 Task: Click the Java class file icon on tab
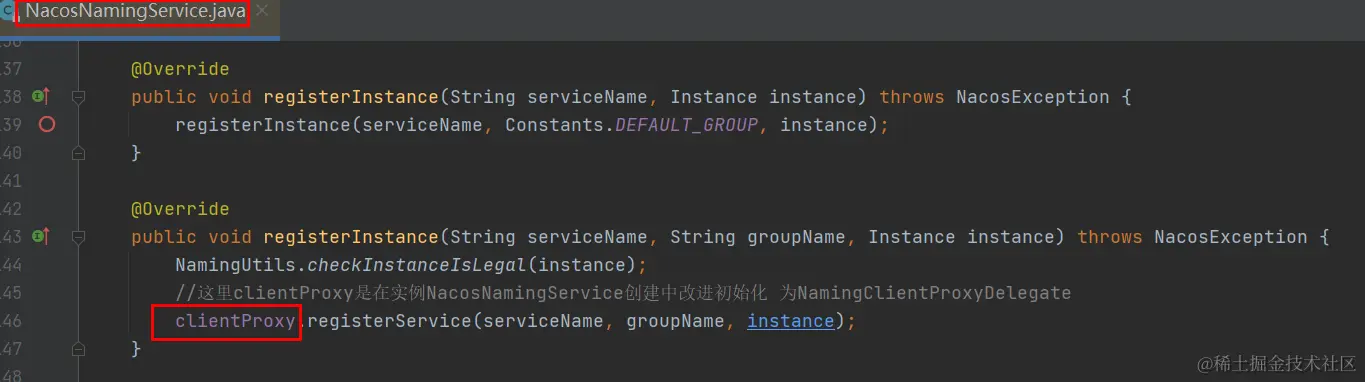[7, 13]
